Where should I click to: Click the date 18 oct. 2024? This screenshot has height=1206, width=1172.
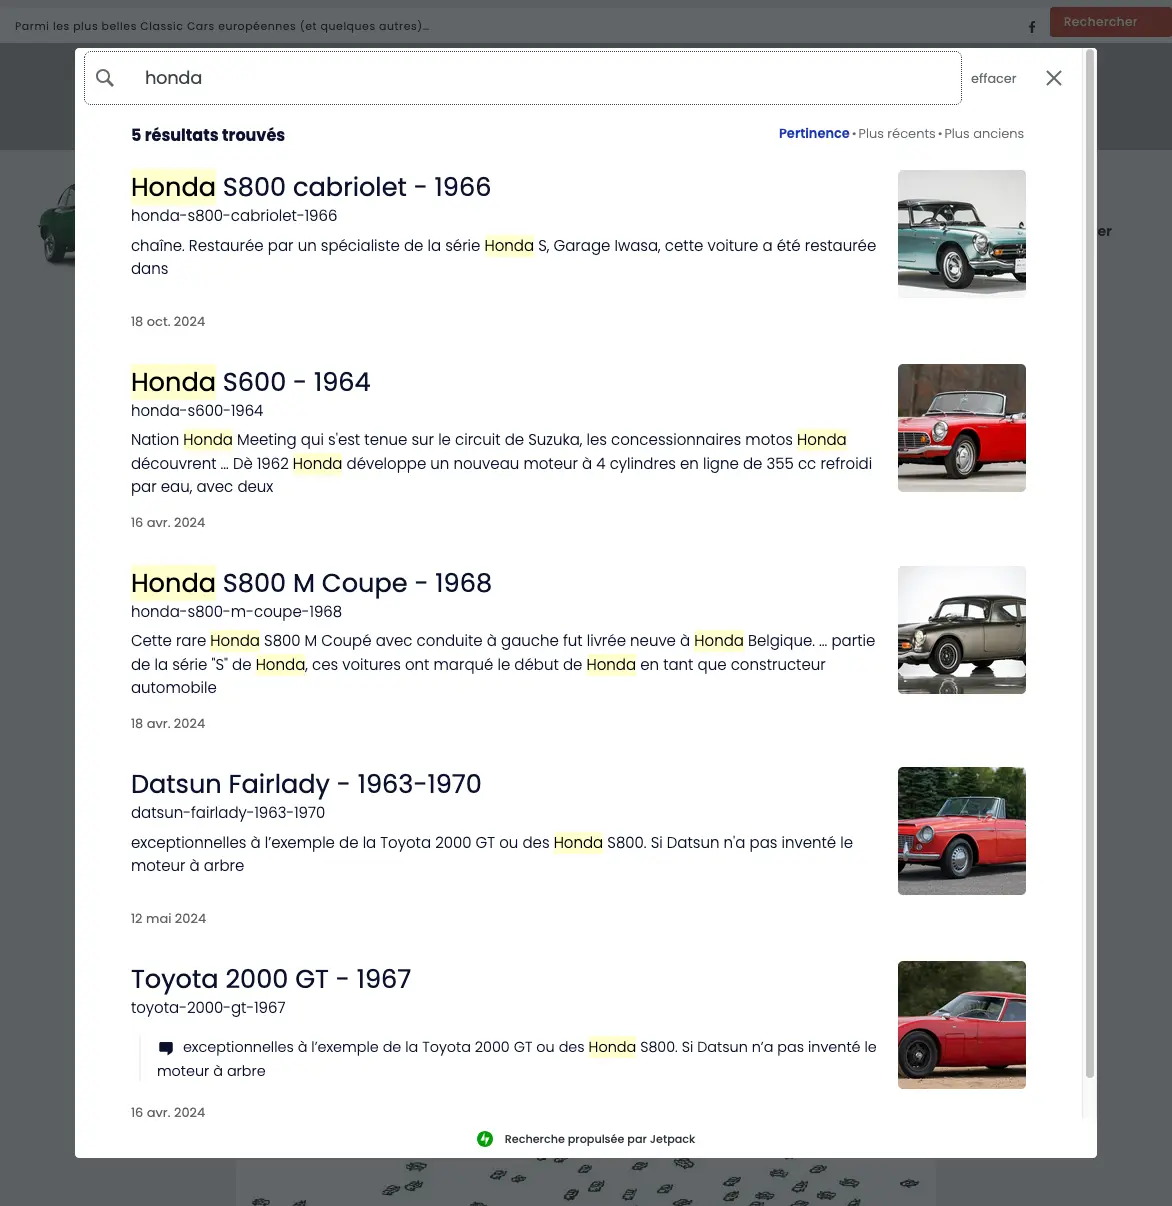tap(168, 322)
